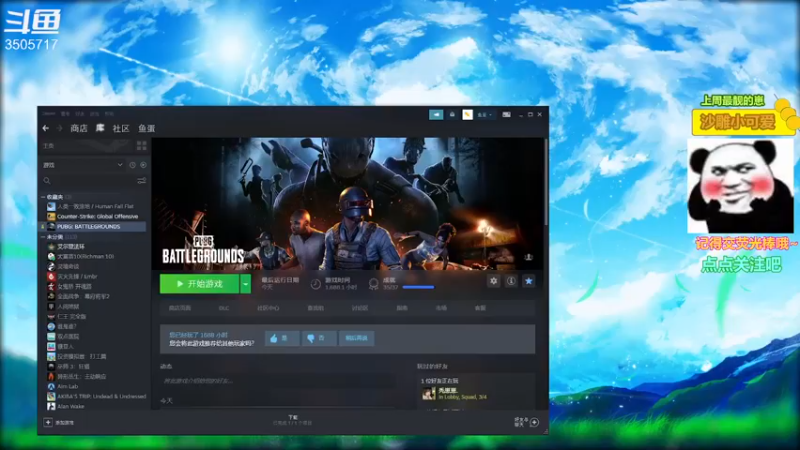The height and width of the screenshot is (450, 800).
Task: Click the add game plus icon
Action: click(48, 422)
